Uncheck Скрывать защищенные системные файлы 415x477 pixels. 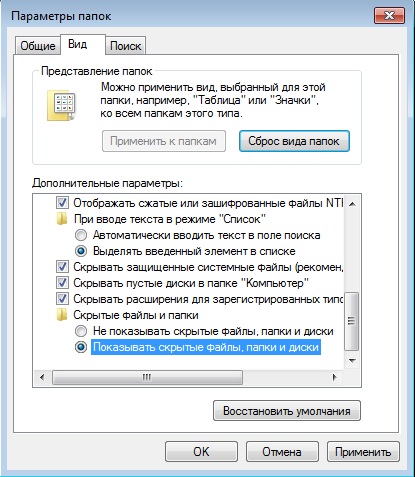62,267
